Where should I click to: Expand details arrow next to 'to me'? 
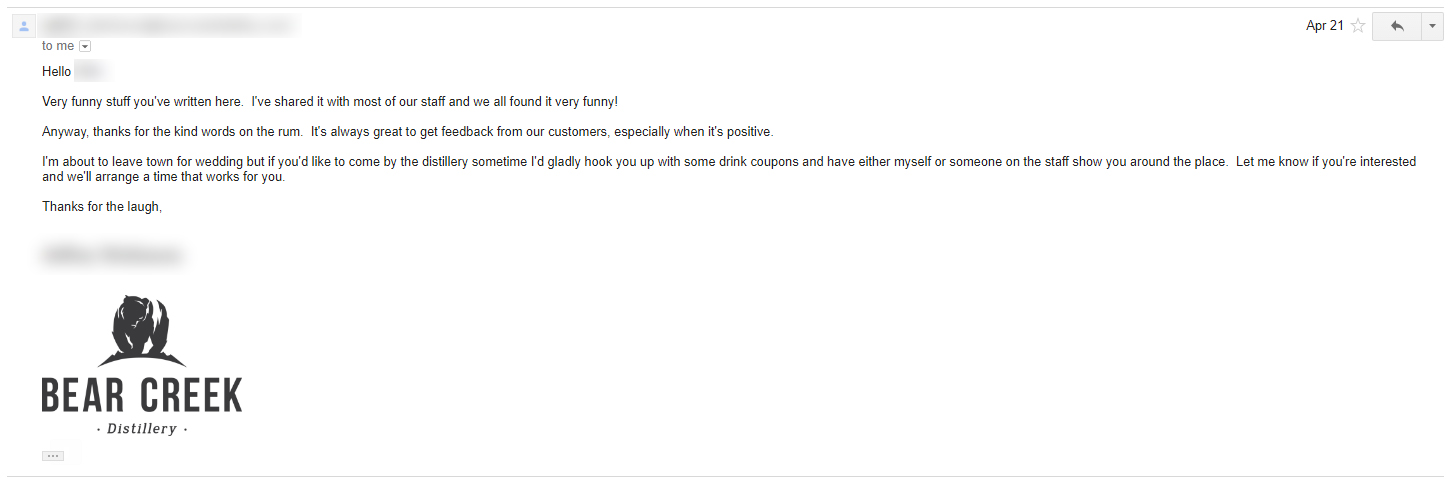point(85,46)
